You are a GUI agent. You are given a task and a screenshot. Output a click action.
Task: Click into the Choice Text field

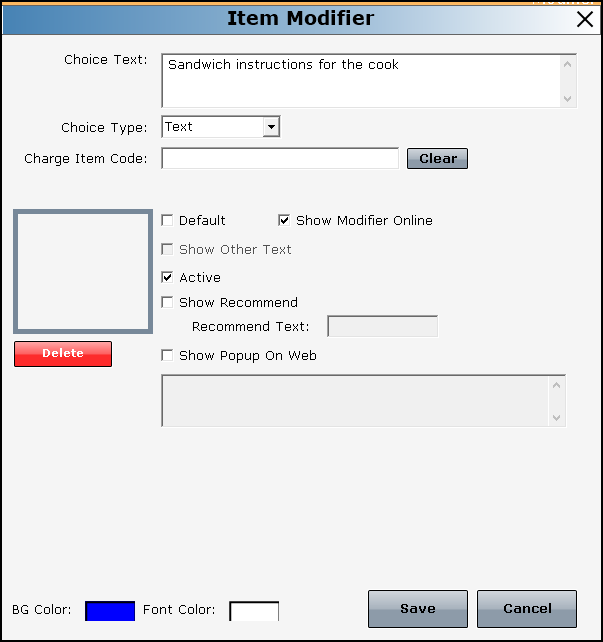360,80
